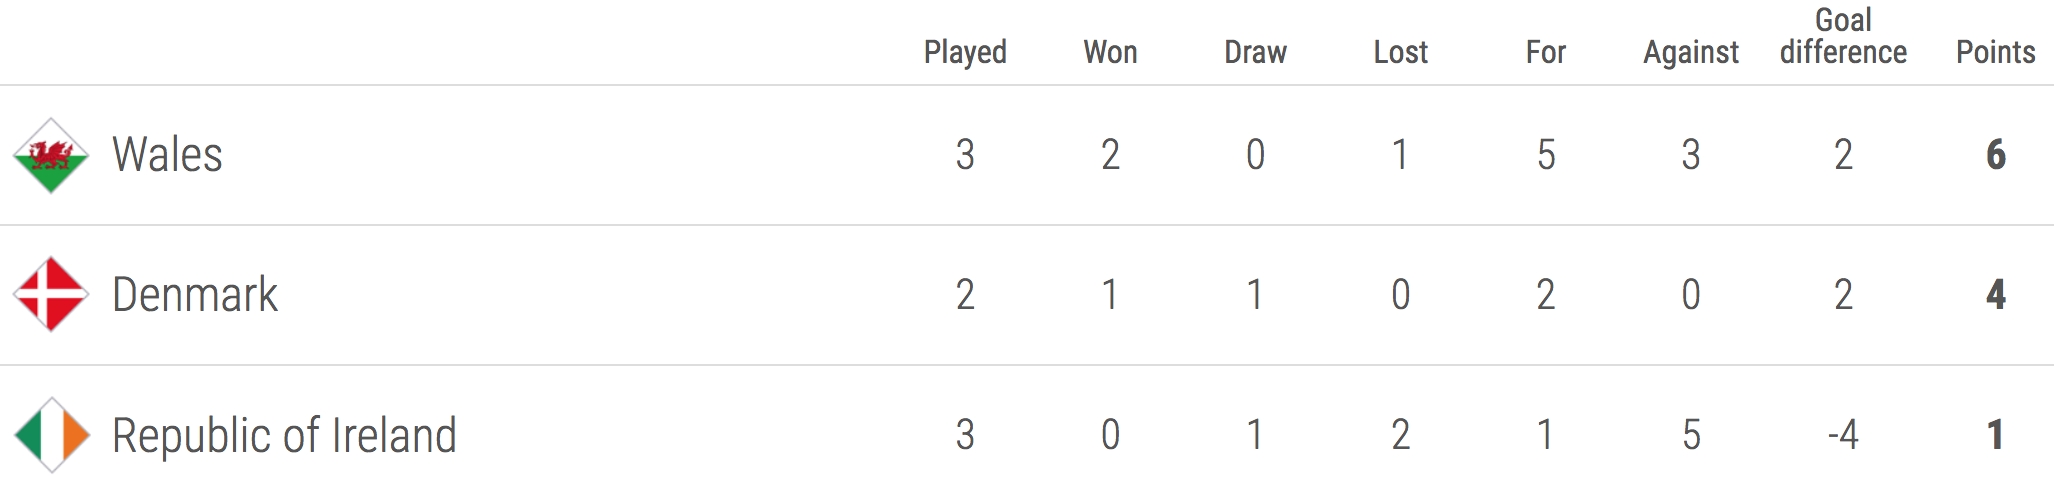Select the Lost column header
The height and width of the screenshot is (484, 2054).
point(1400,52)
